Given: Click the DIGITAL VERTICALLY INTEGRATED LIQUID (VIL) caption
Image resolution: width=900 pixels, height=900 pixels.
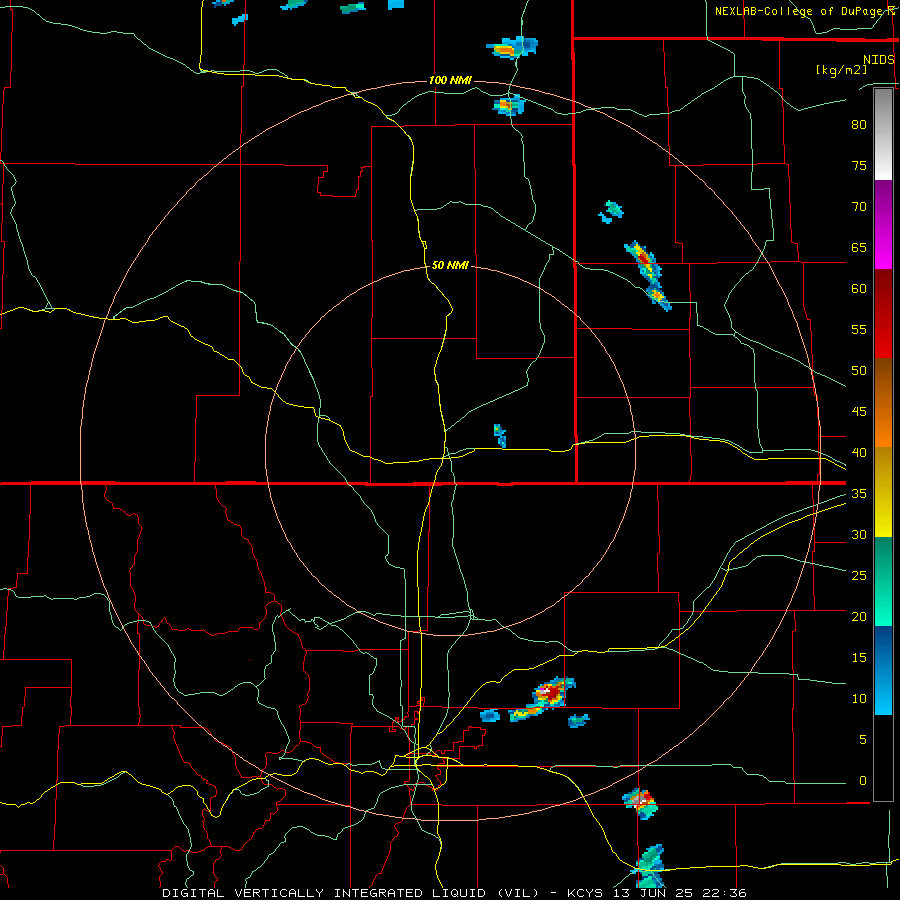Looking at the screenshot, I should point(351,893).
